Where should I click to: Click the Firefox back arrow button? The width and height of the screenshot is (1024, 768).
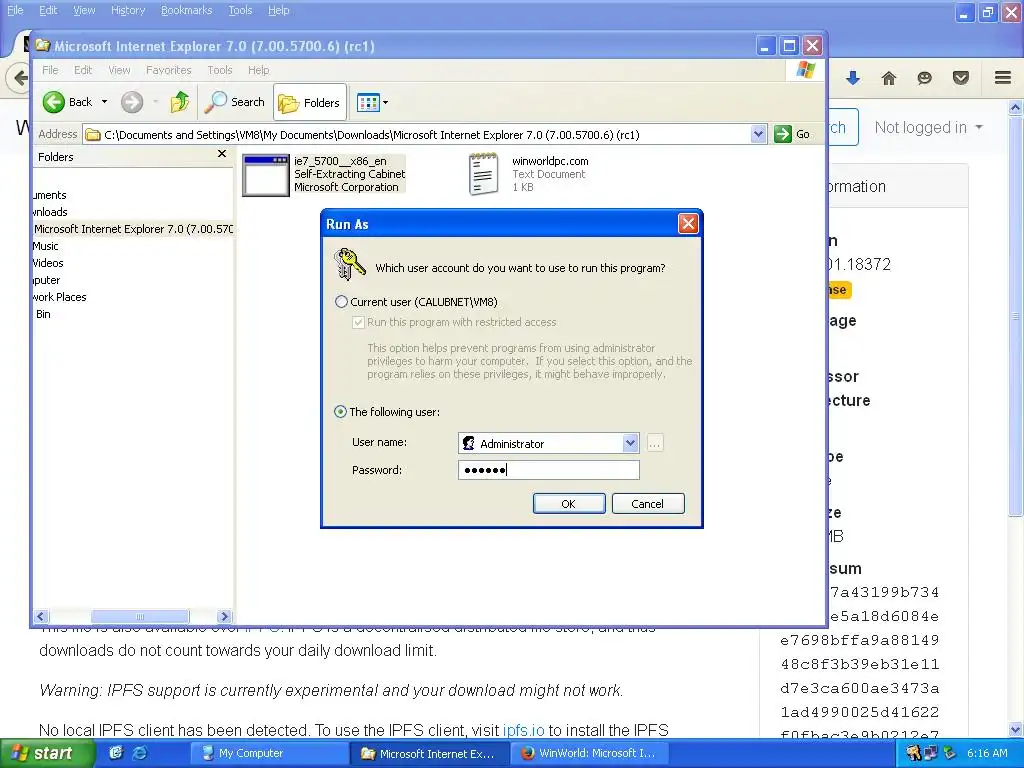(20, 78)
